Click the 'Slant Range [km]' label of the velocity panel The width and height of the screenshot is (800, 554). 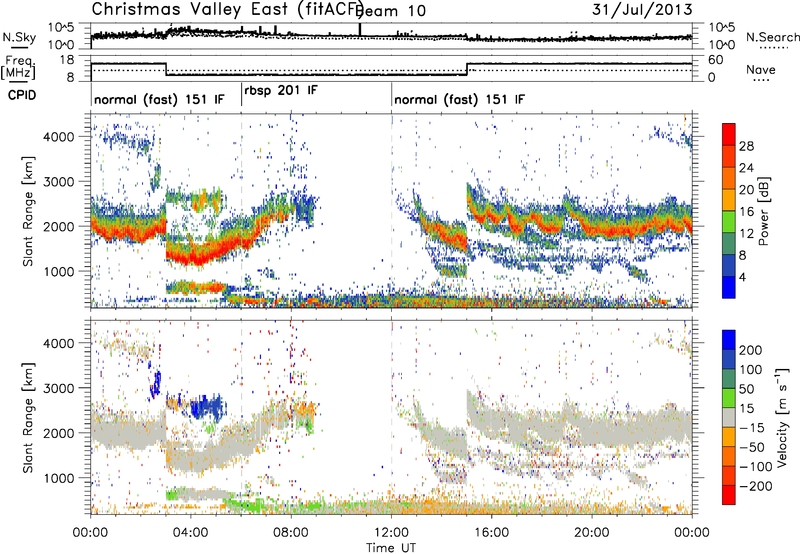(x=28, y=418)
